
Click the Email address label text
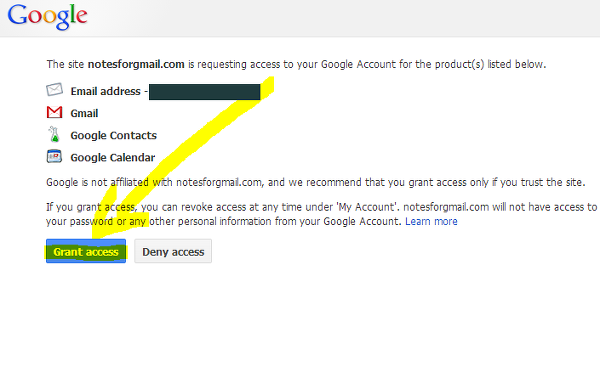click(x=106, y=91)
